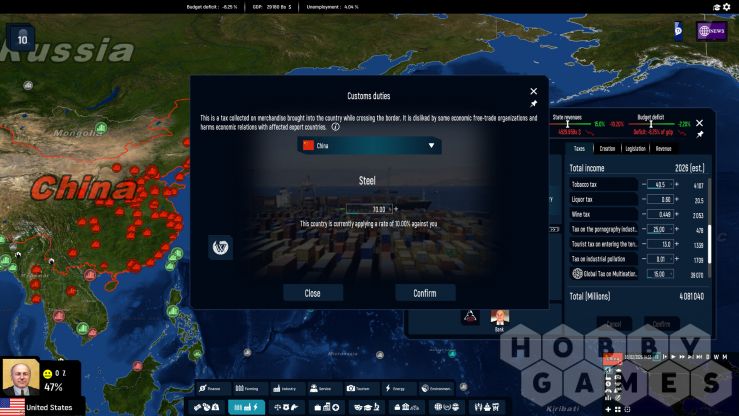
Task: Click the taxes list scrollbar
Action: 709,244
